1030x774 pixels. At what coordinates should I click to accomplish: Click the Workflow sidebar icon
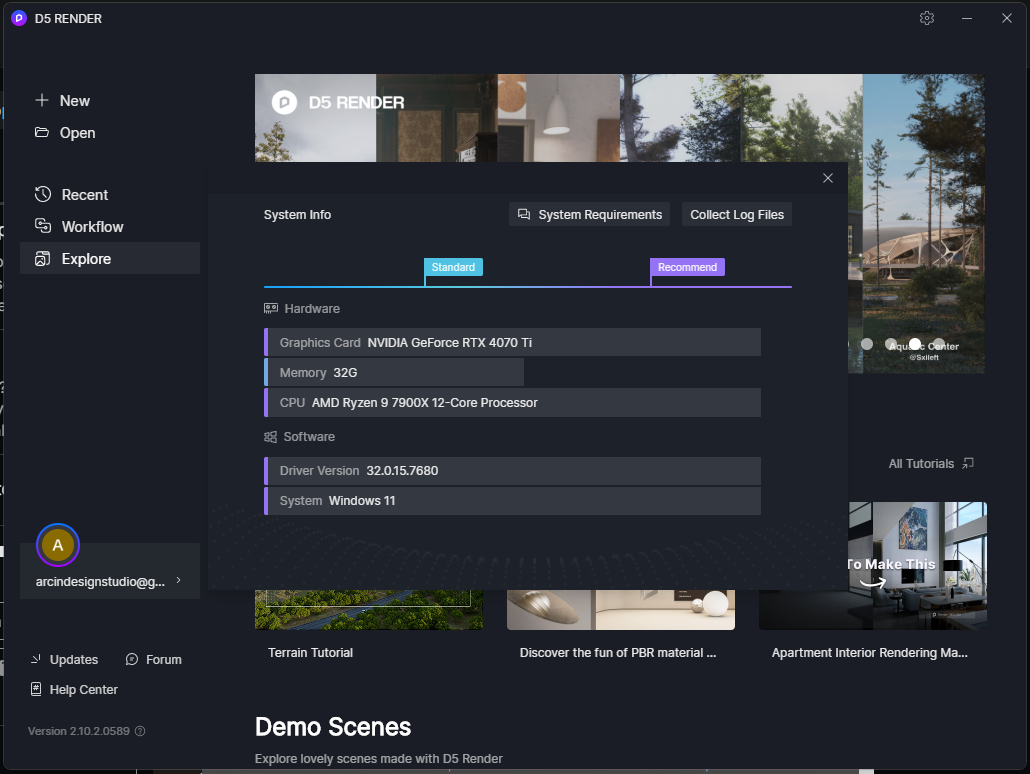pos(43,226)
